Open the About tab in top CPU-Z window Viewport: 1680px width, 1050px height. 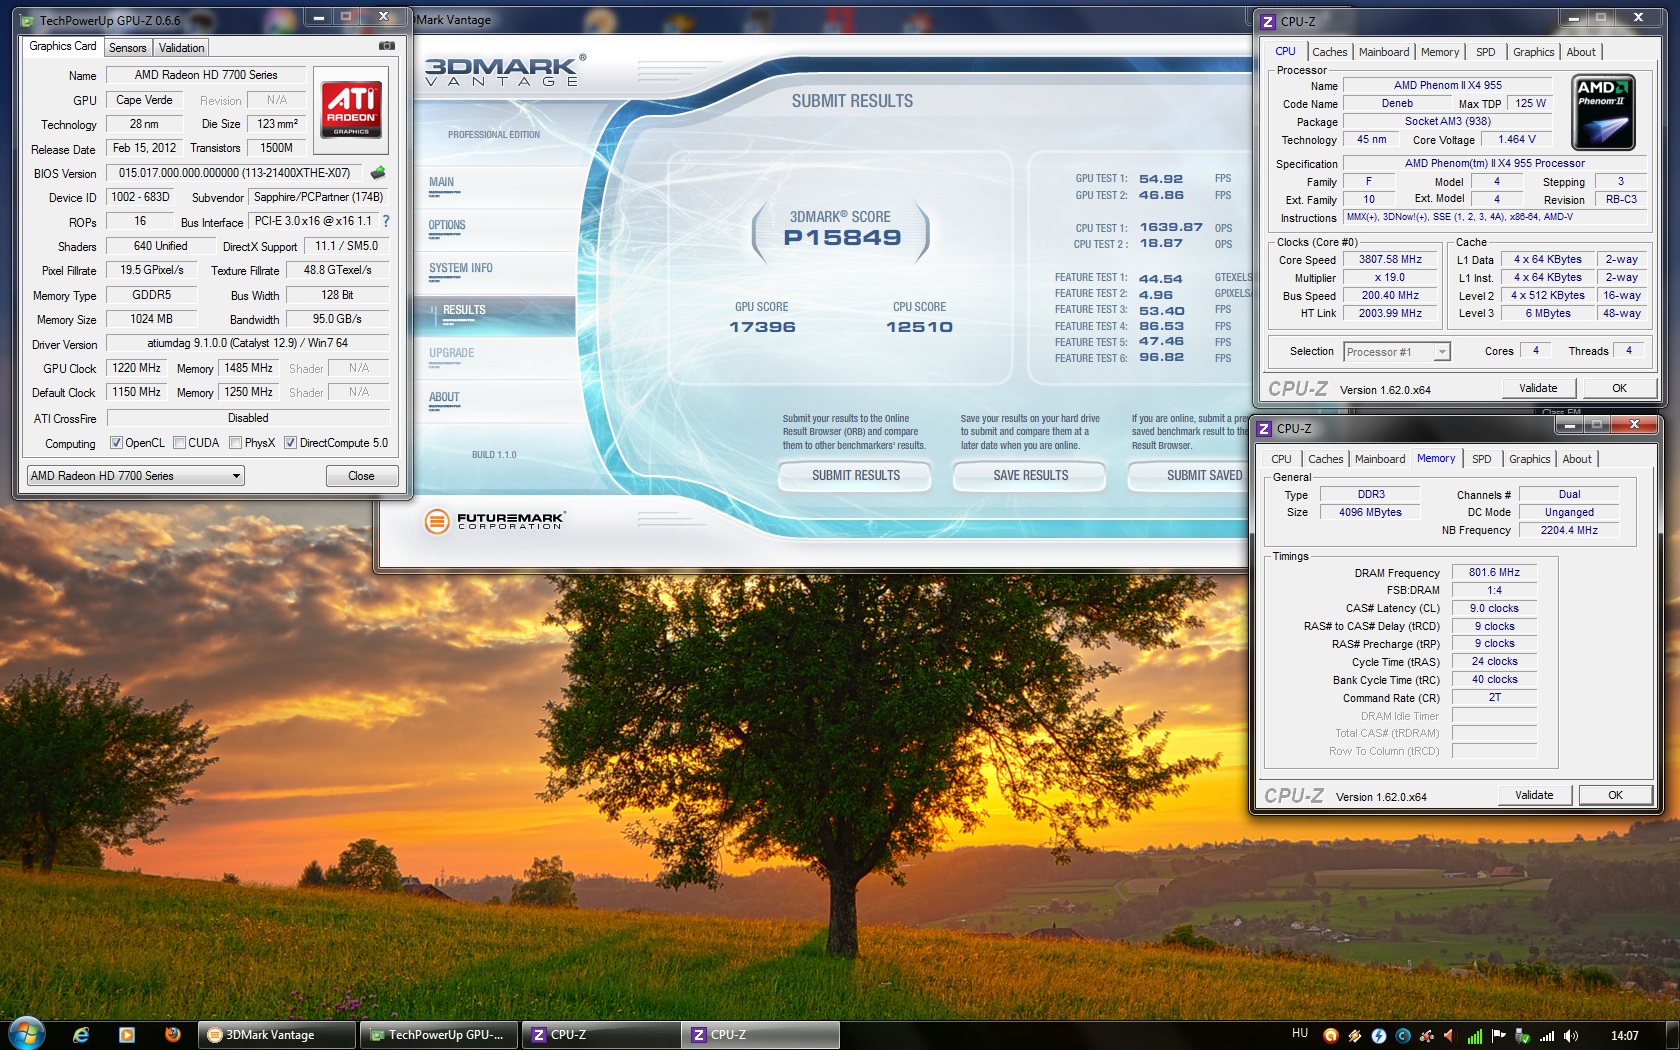(1581, 52)
